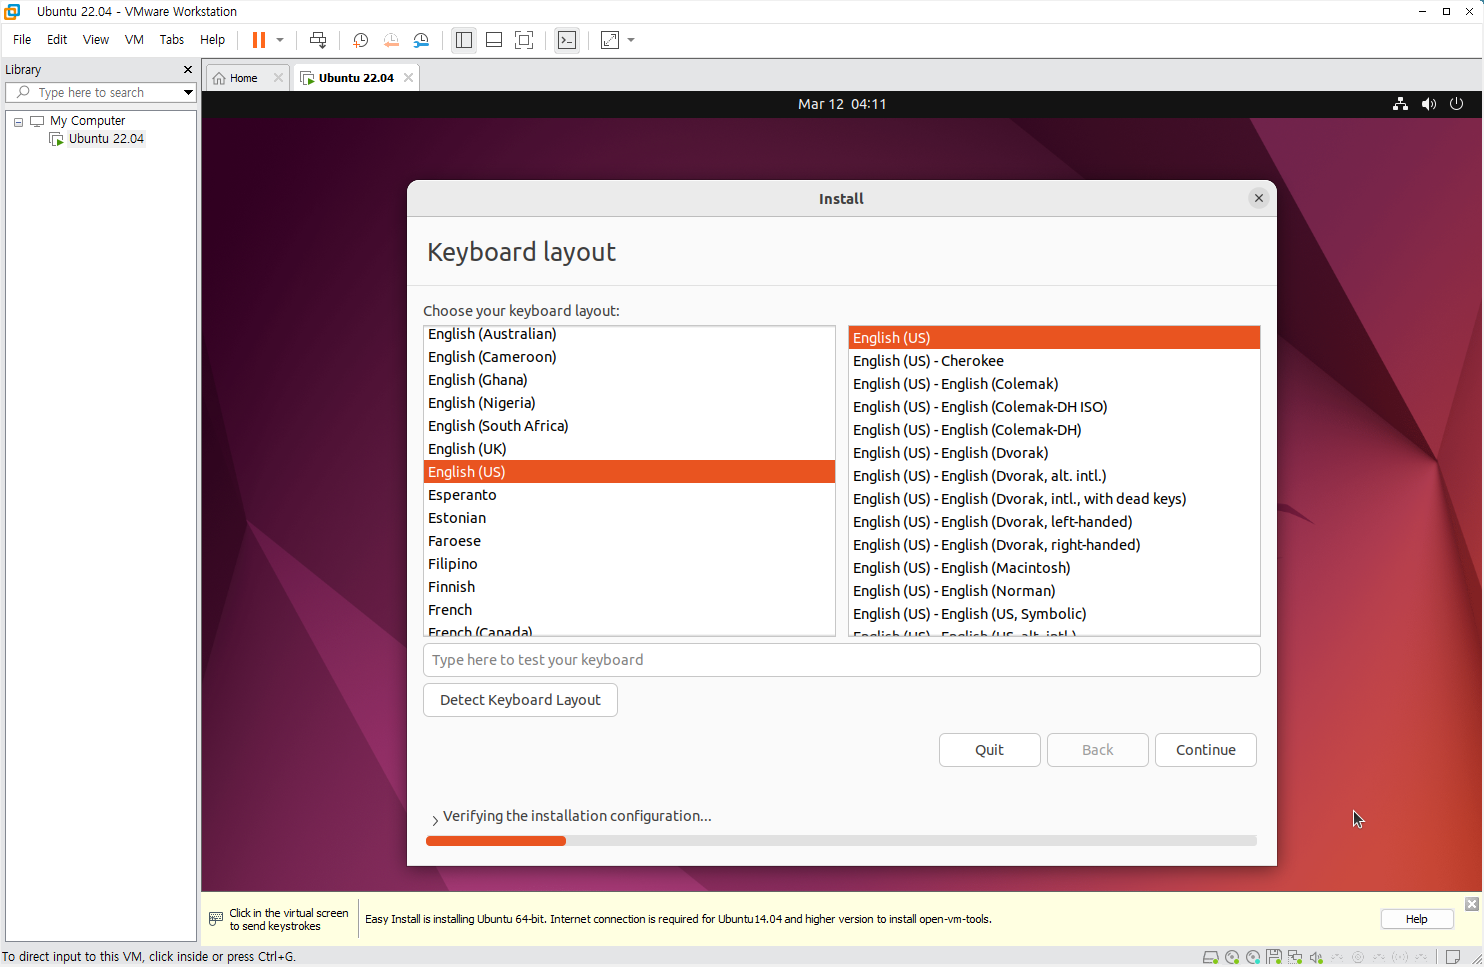Click the installation progress bar
The width and height of the screenshot is (1484, 967).
841,841
